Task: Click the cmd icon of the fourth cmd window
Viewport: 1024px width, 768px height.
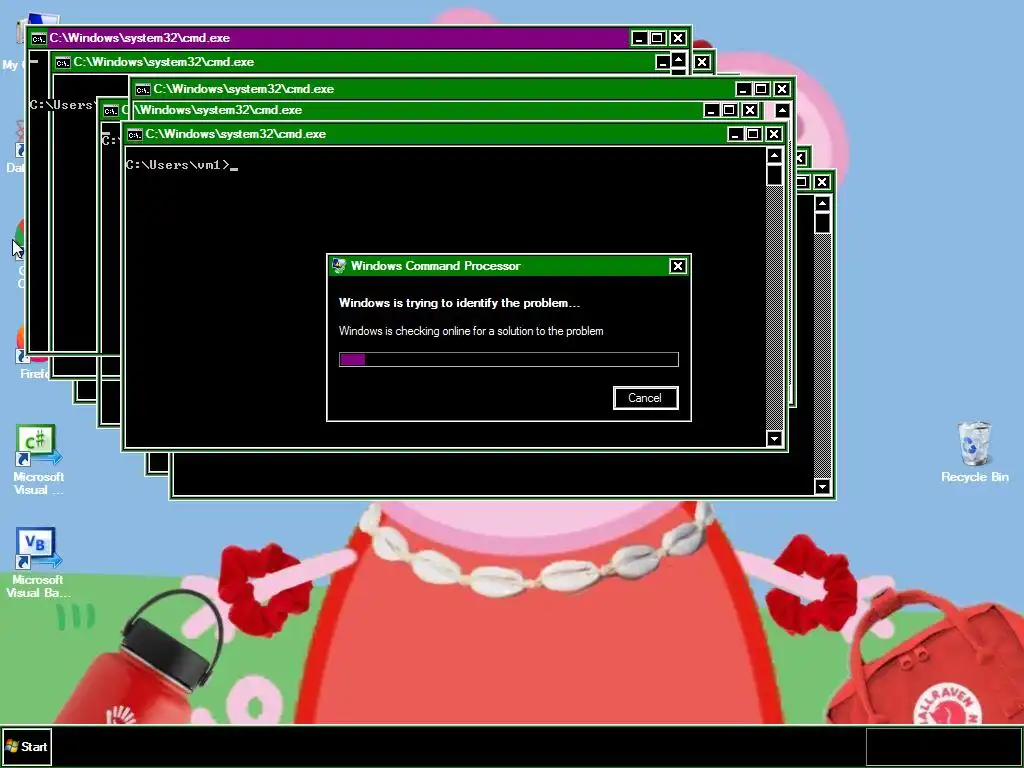Action: (x=111, y=110)
